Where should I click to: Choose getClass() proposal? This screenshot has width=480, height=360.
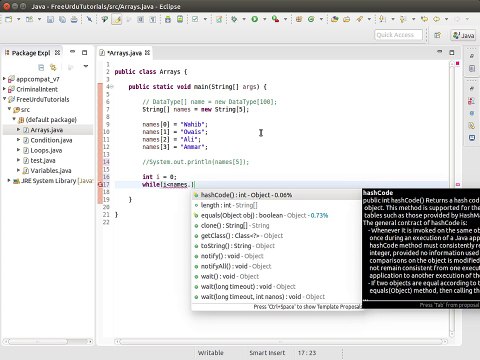tap(276, 236)
